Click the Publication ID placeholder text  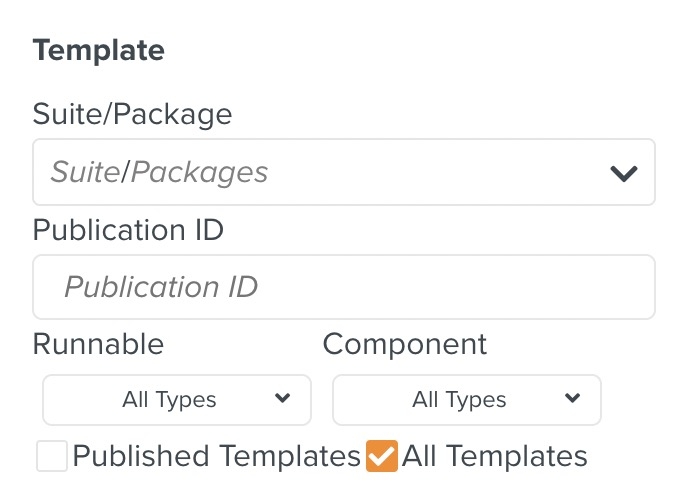pos(161,288)
